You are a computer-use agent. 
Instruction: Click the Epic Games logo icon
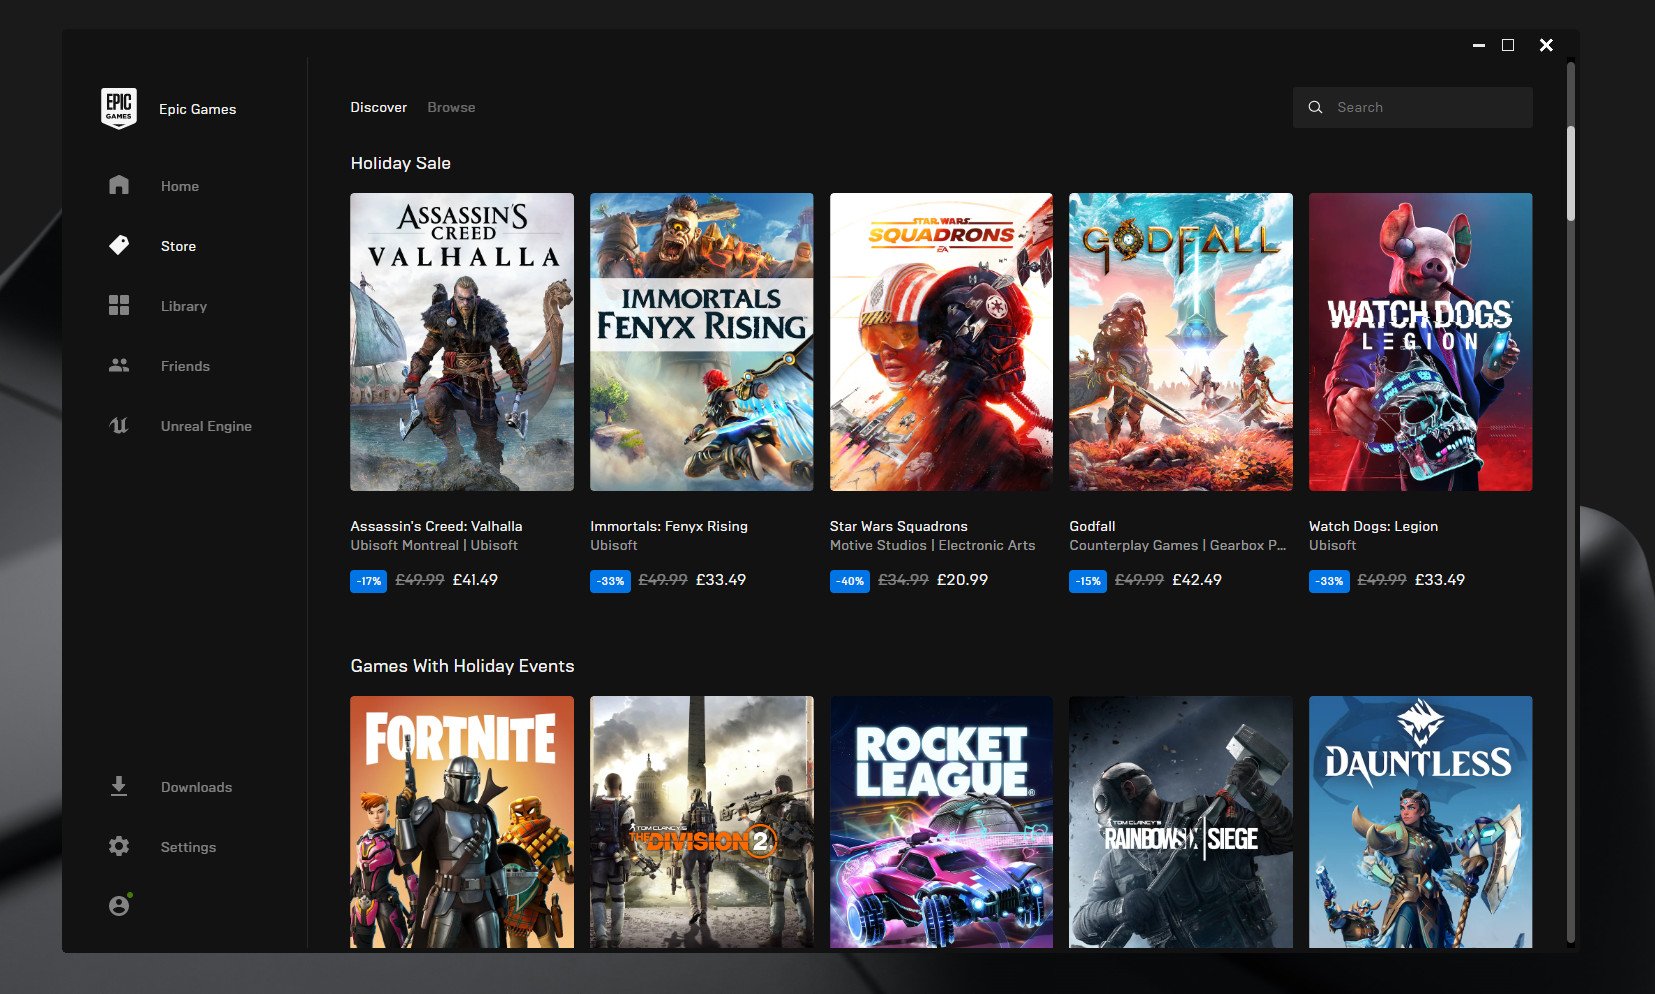click(x=119, y=108)
